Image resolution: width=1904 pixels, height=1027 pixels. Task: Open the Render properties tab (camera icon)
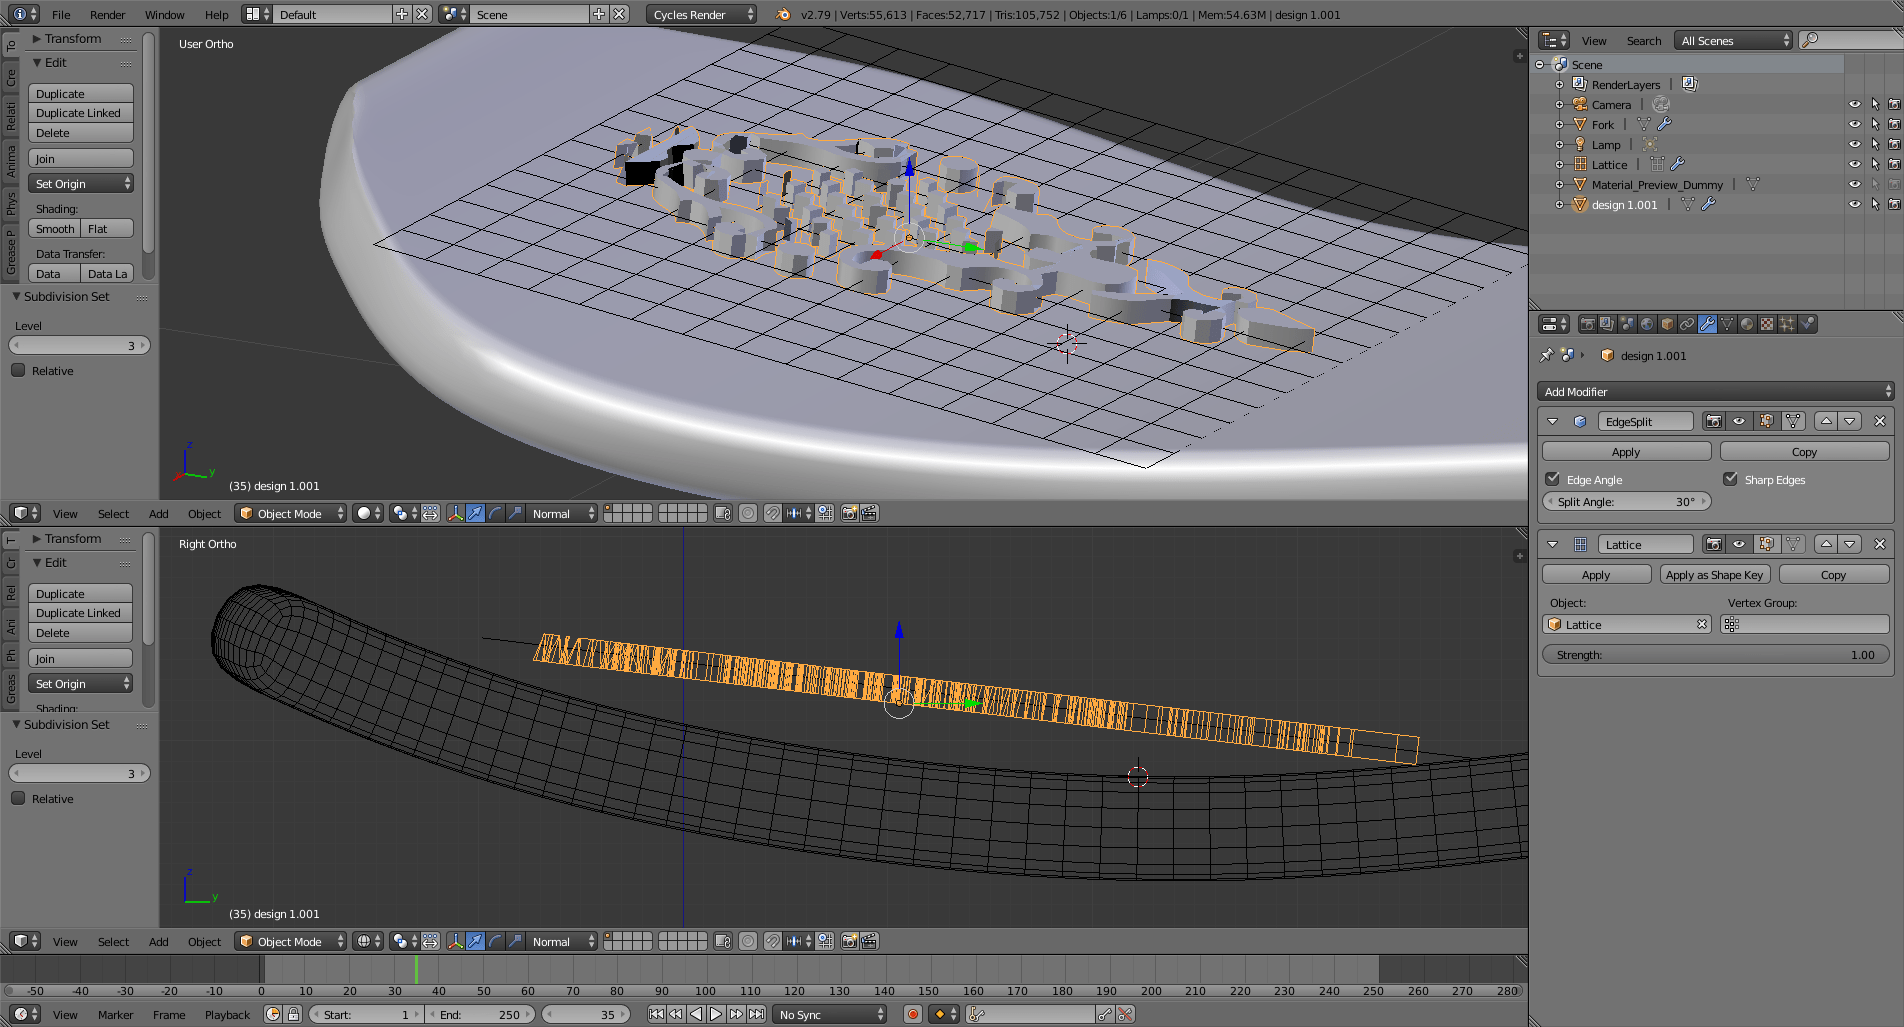click(1588, 323)
